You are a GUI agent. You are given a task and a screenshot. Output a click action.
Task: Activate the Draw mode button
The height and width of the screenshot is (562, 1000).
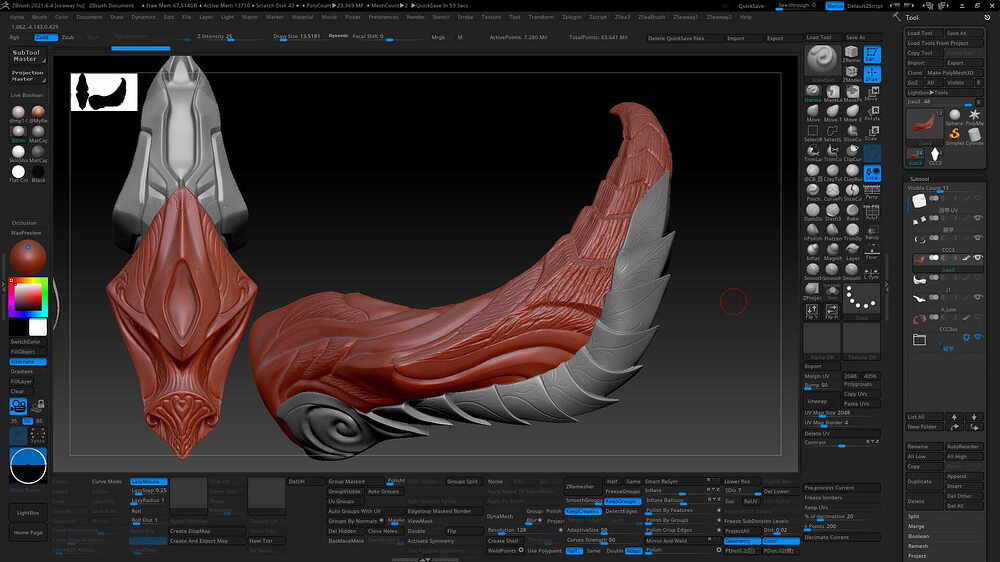click(872, 74)
